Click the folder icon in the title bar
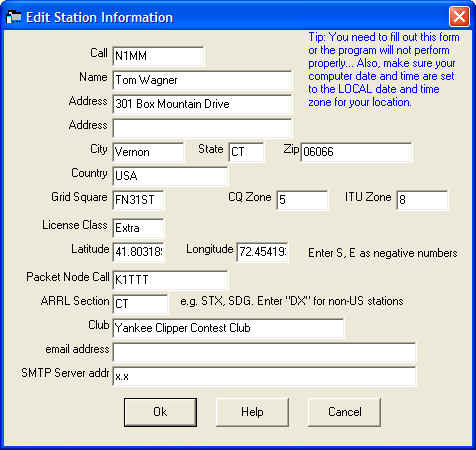The image size is (476, 450). (14, 17)
